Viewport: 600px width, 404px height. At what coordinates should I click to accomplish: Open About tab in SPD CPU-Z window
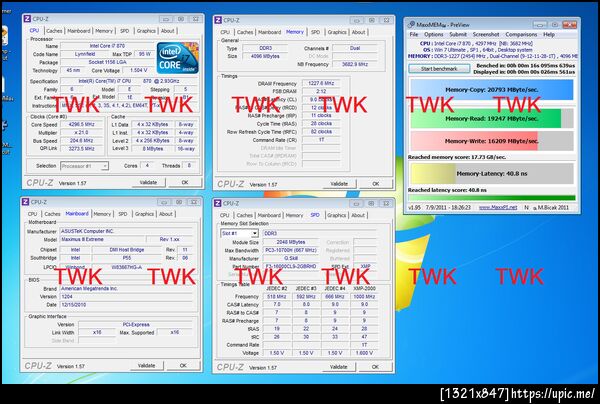click(358, 215)
